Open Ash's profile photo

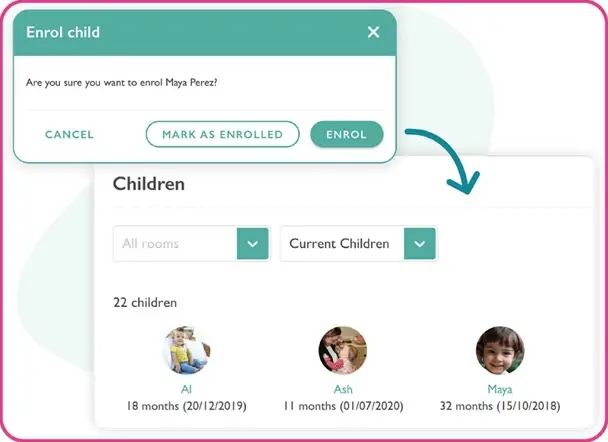[342, 351]
